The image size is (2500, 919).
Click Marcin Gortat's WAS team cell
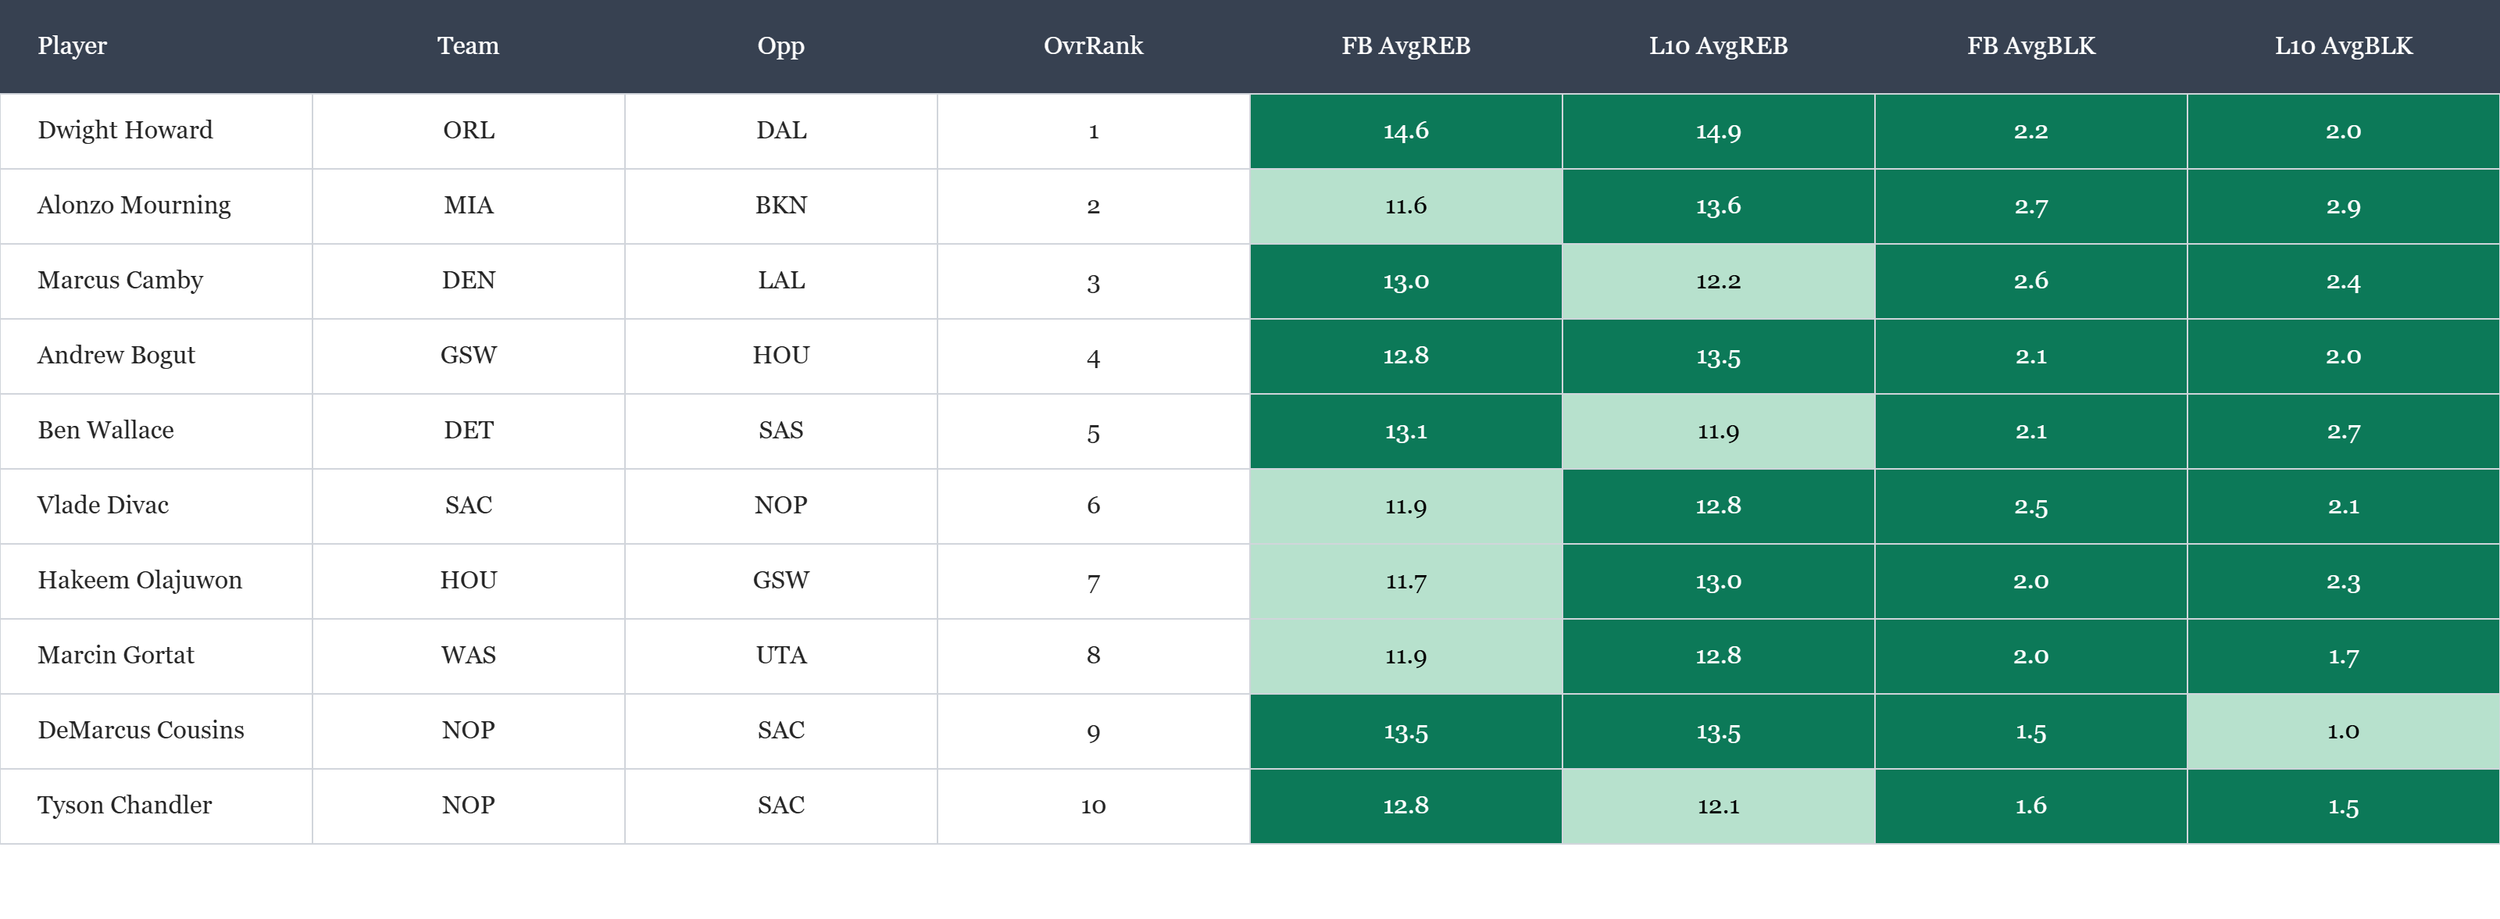pyautogui.click(x=469, y=656)
